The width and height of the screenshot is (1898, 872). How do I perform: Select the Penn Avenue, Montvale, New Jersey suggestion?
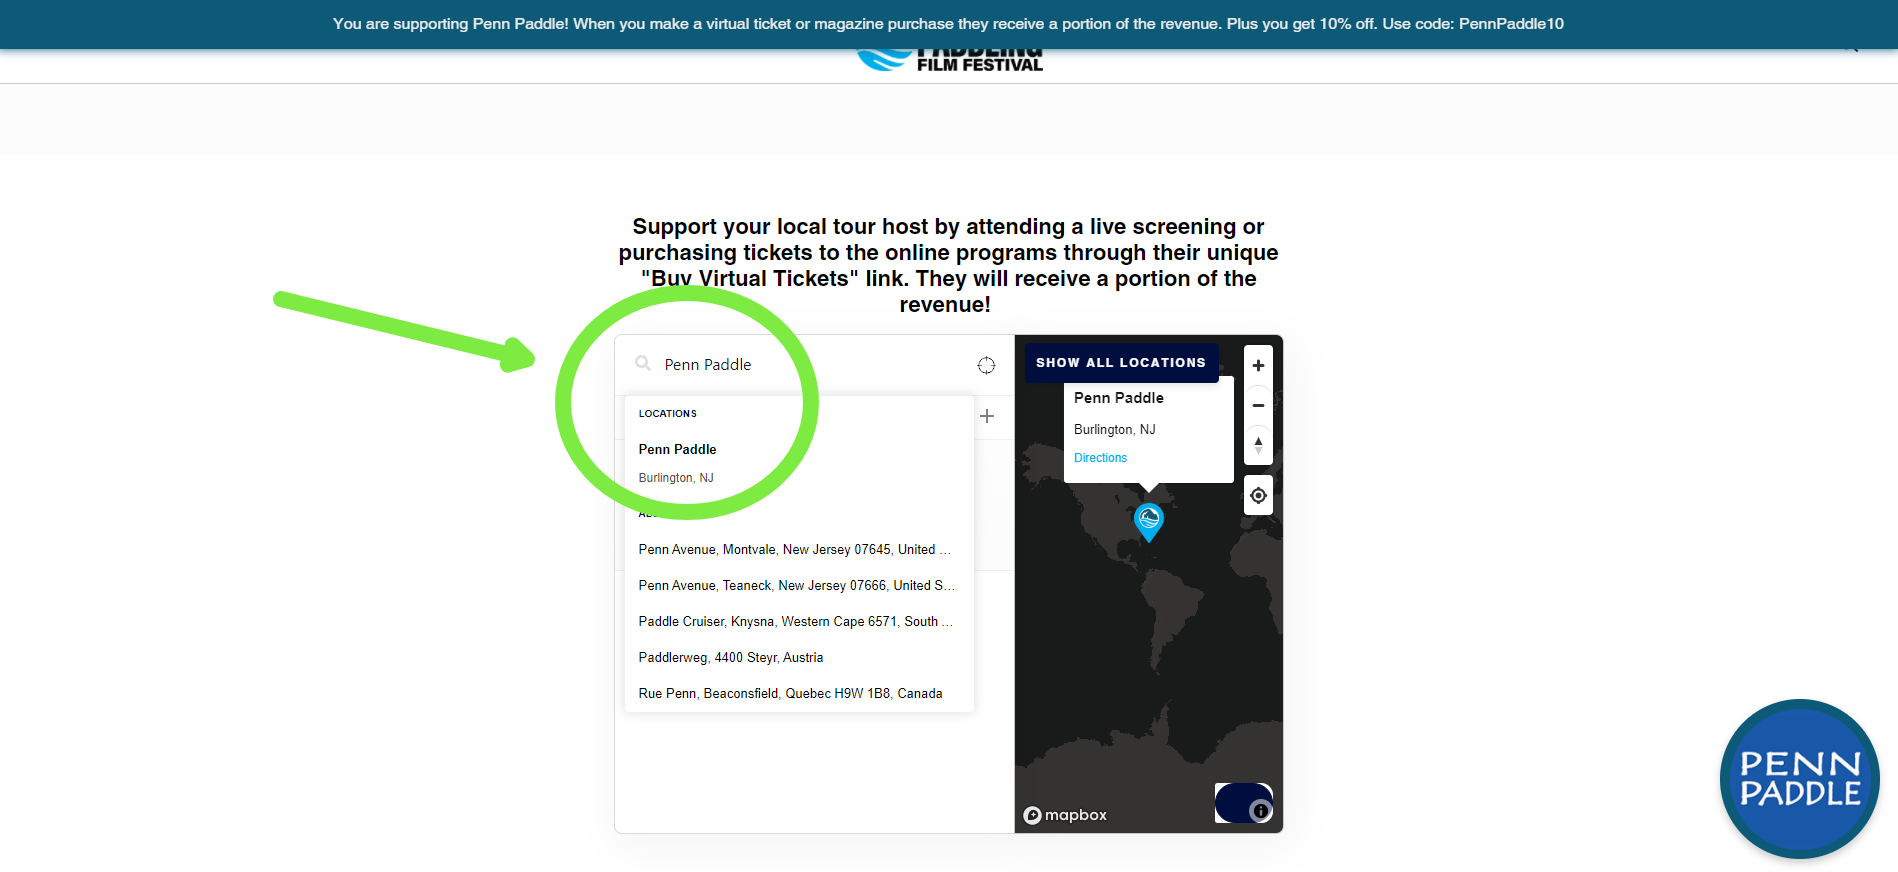click(x=799, y=550)
